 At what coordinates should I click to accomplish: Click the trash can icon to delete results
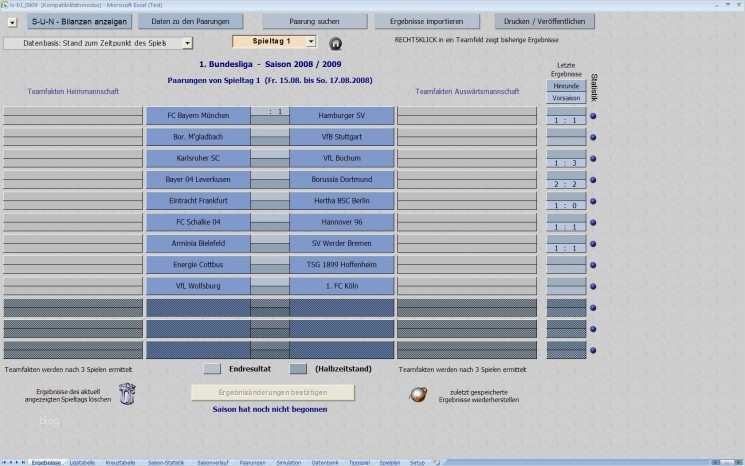[127, 394]
